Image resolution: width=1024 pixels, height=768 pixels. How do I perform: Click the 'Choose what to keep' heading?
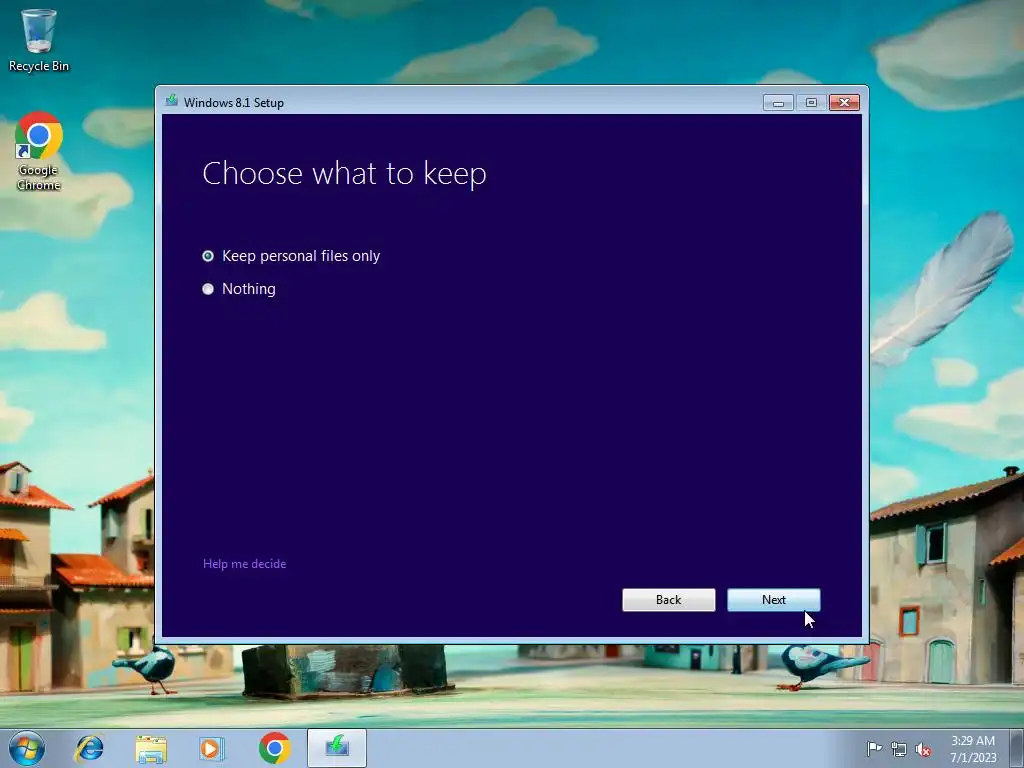click(x=344, y=174)
